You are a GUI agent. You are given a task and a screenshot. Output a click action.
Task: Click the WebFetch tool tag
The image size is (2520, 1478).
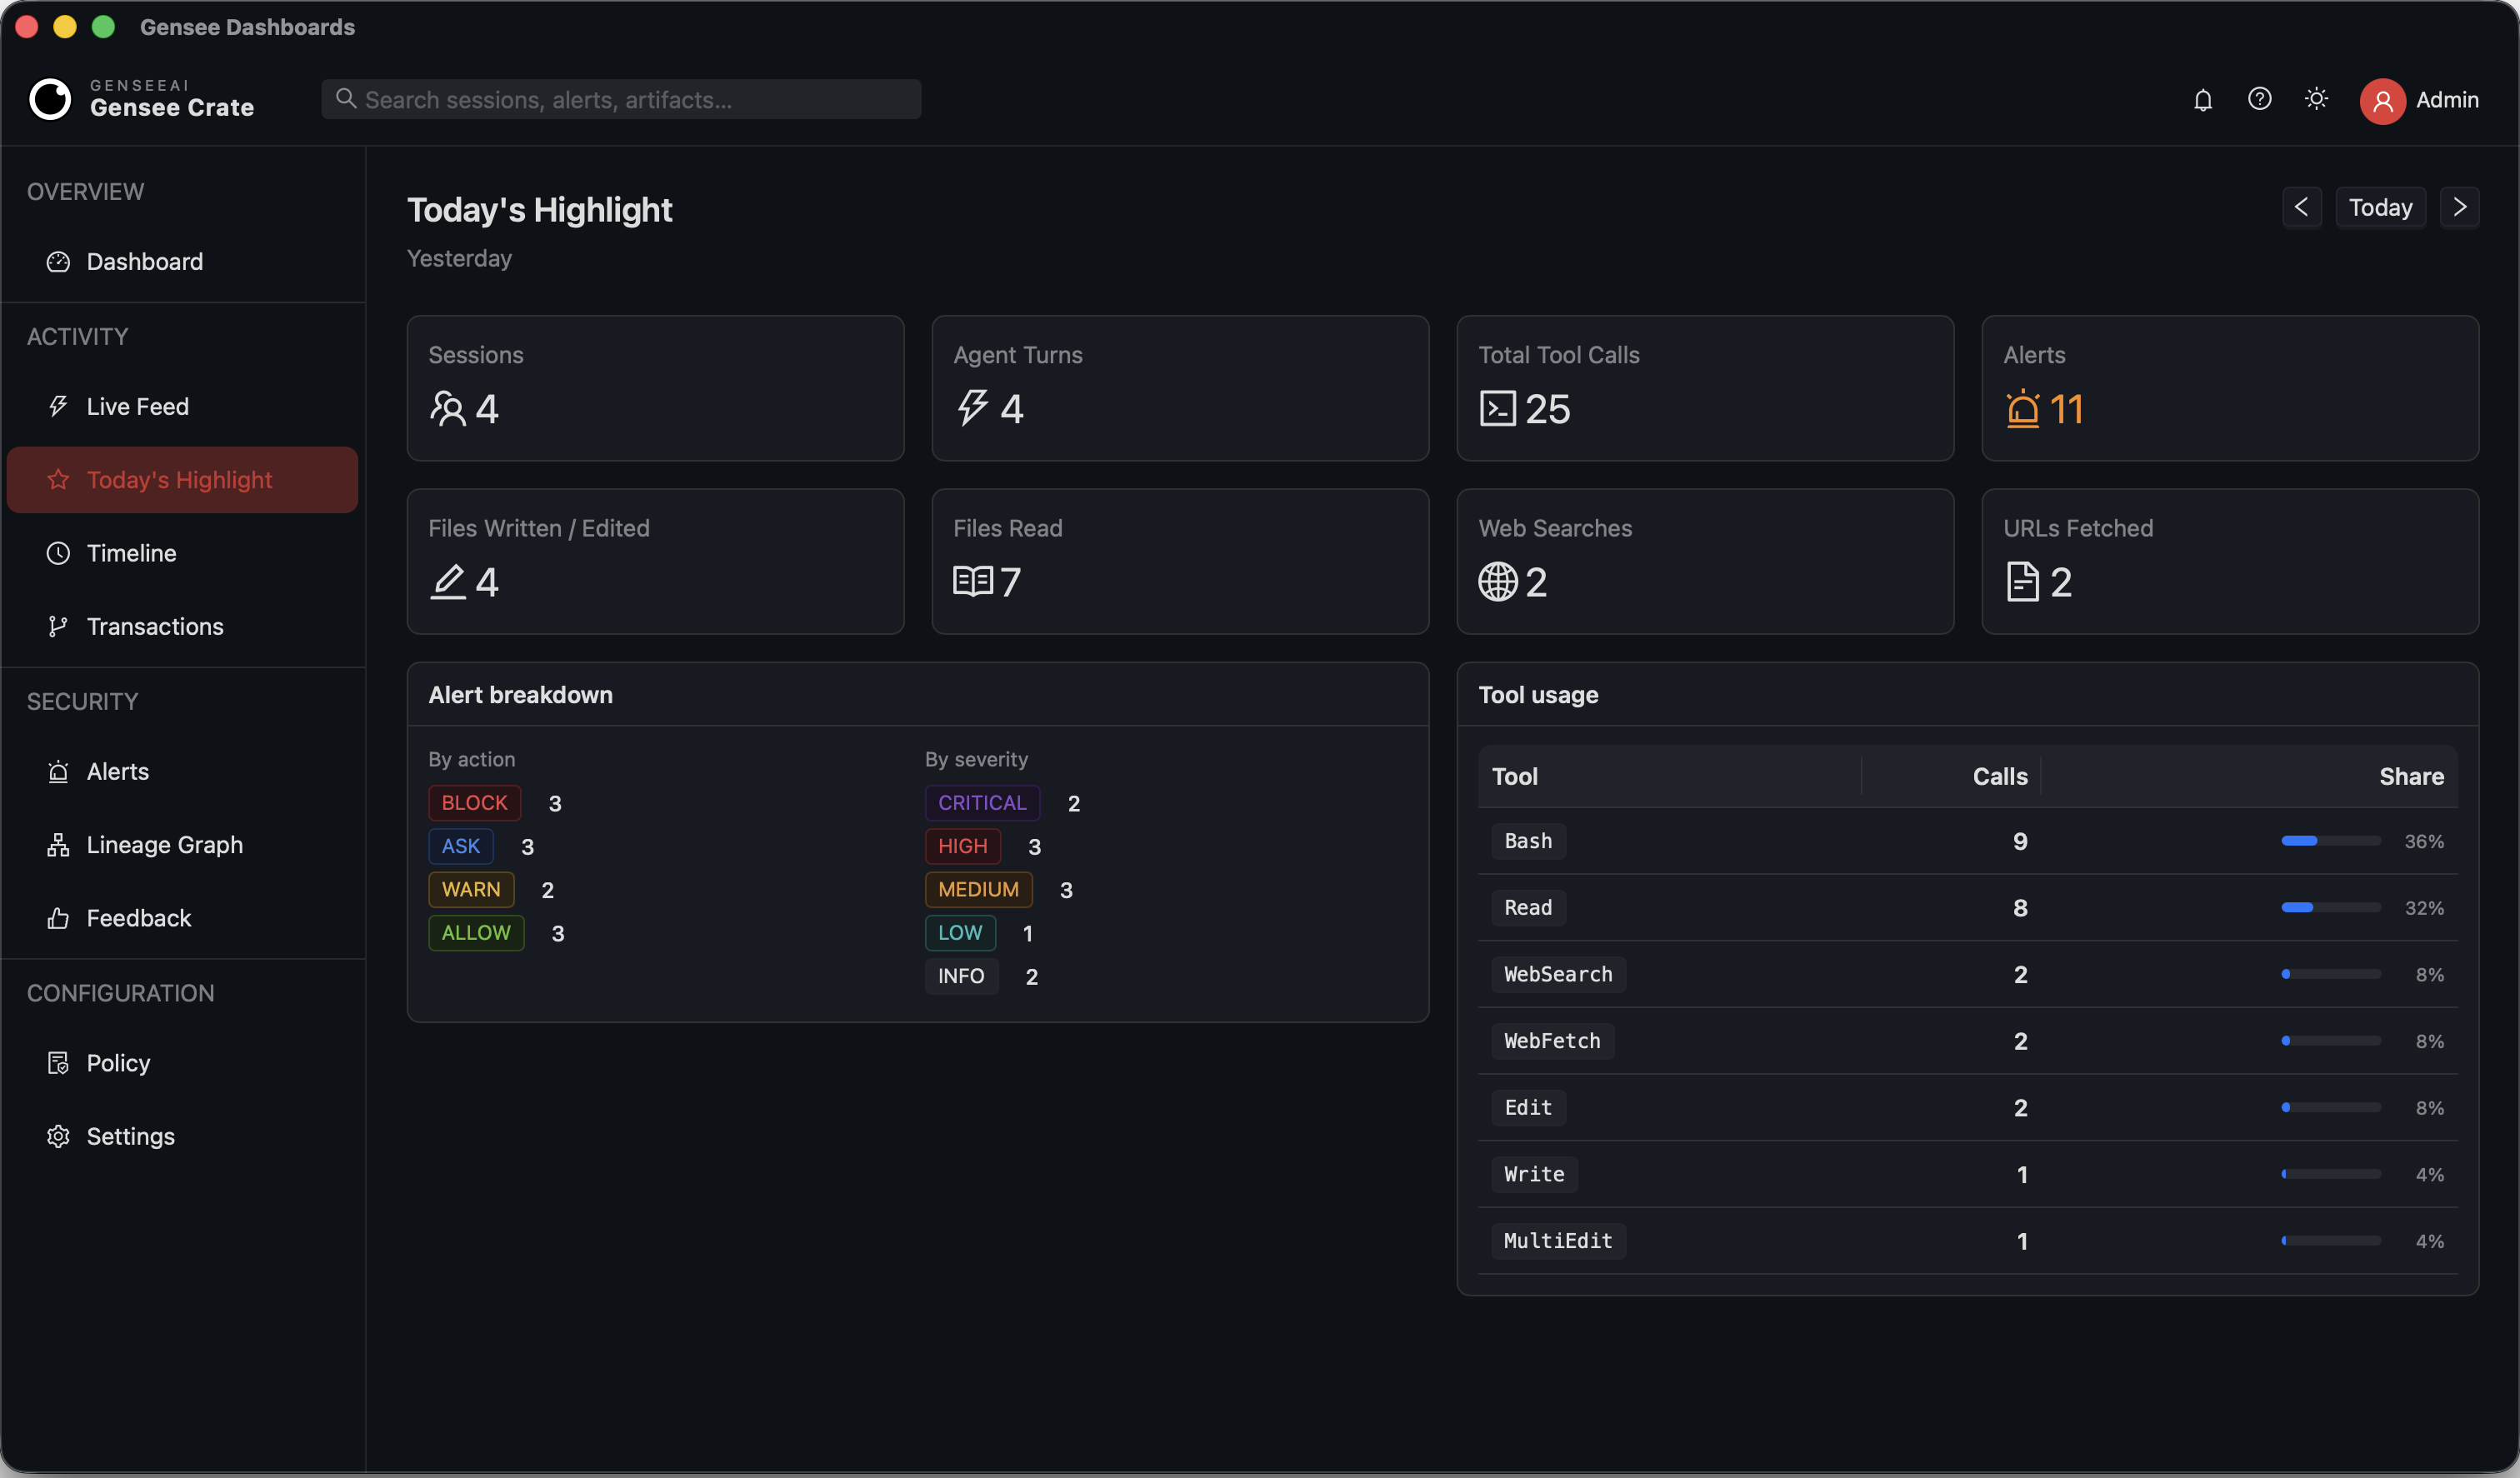point(1552,1040)
